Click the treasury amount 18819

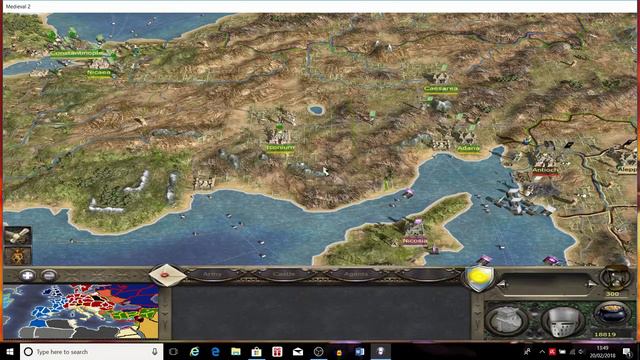point(605,334)
